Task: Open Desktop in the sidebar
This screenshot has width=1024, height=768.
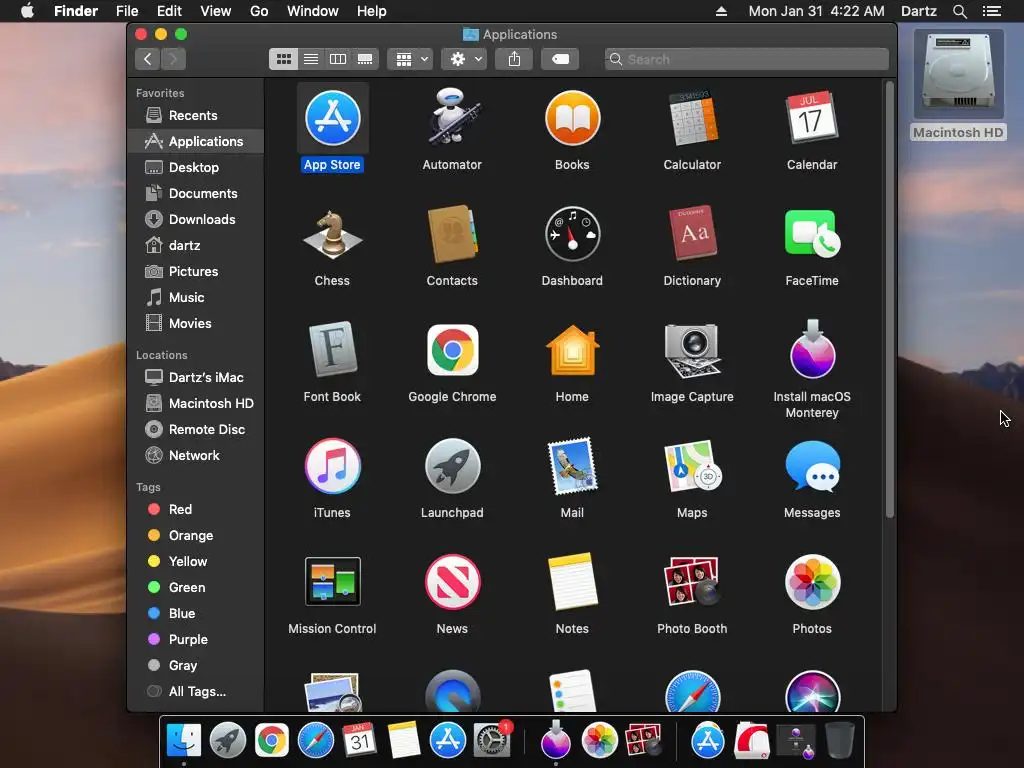Action: click(x=196, y=167)
